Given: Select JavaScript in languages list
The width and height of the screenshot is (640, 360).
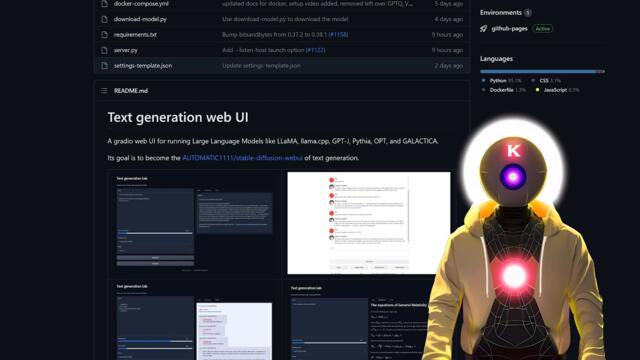Looking at the screenshot, I should [555, 90].
